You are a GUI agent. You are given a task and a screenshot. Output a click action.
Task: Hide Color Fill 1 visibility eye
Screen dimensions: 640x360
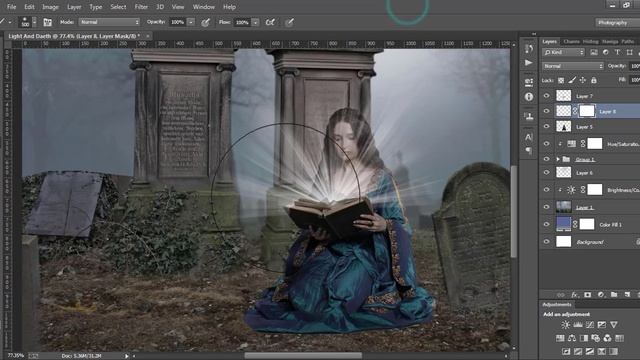[547, 224]
